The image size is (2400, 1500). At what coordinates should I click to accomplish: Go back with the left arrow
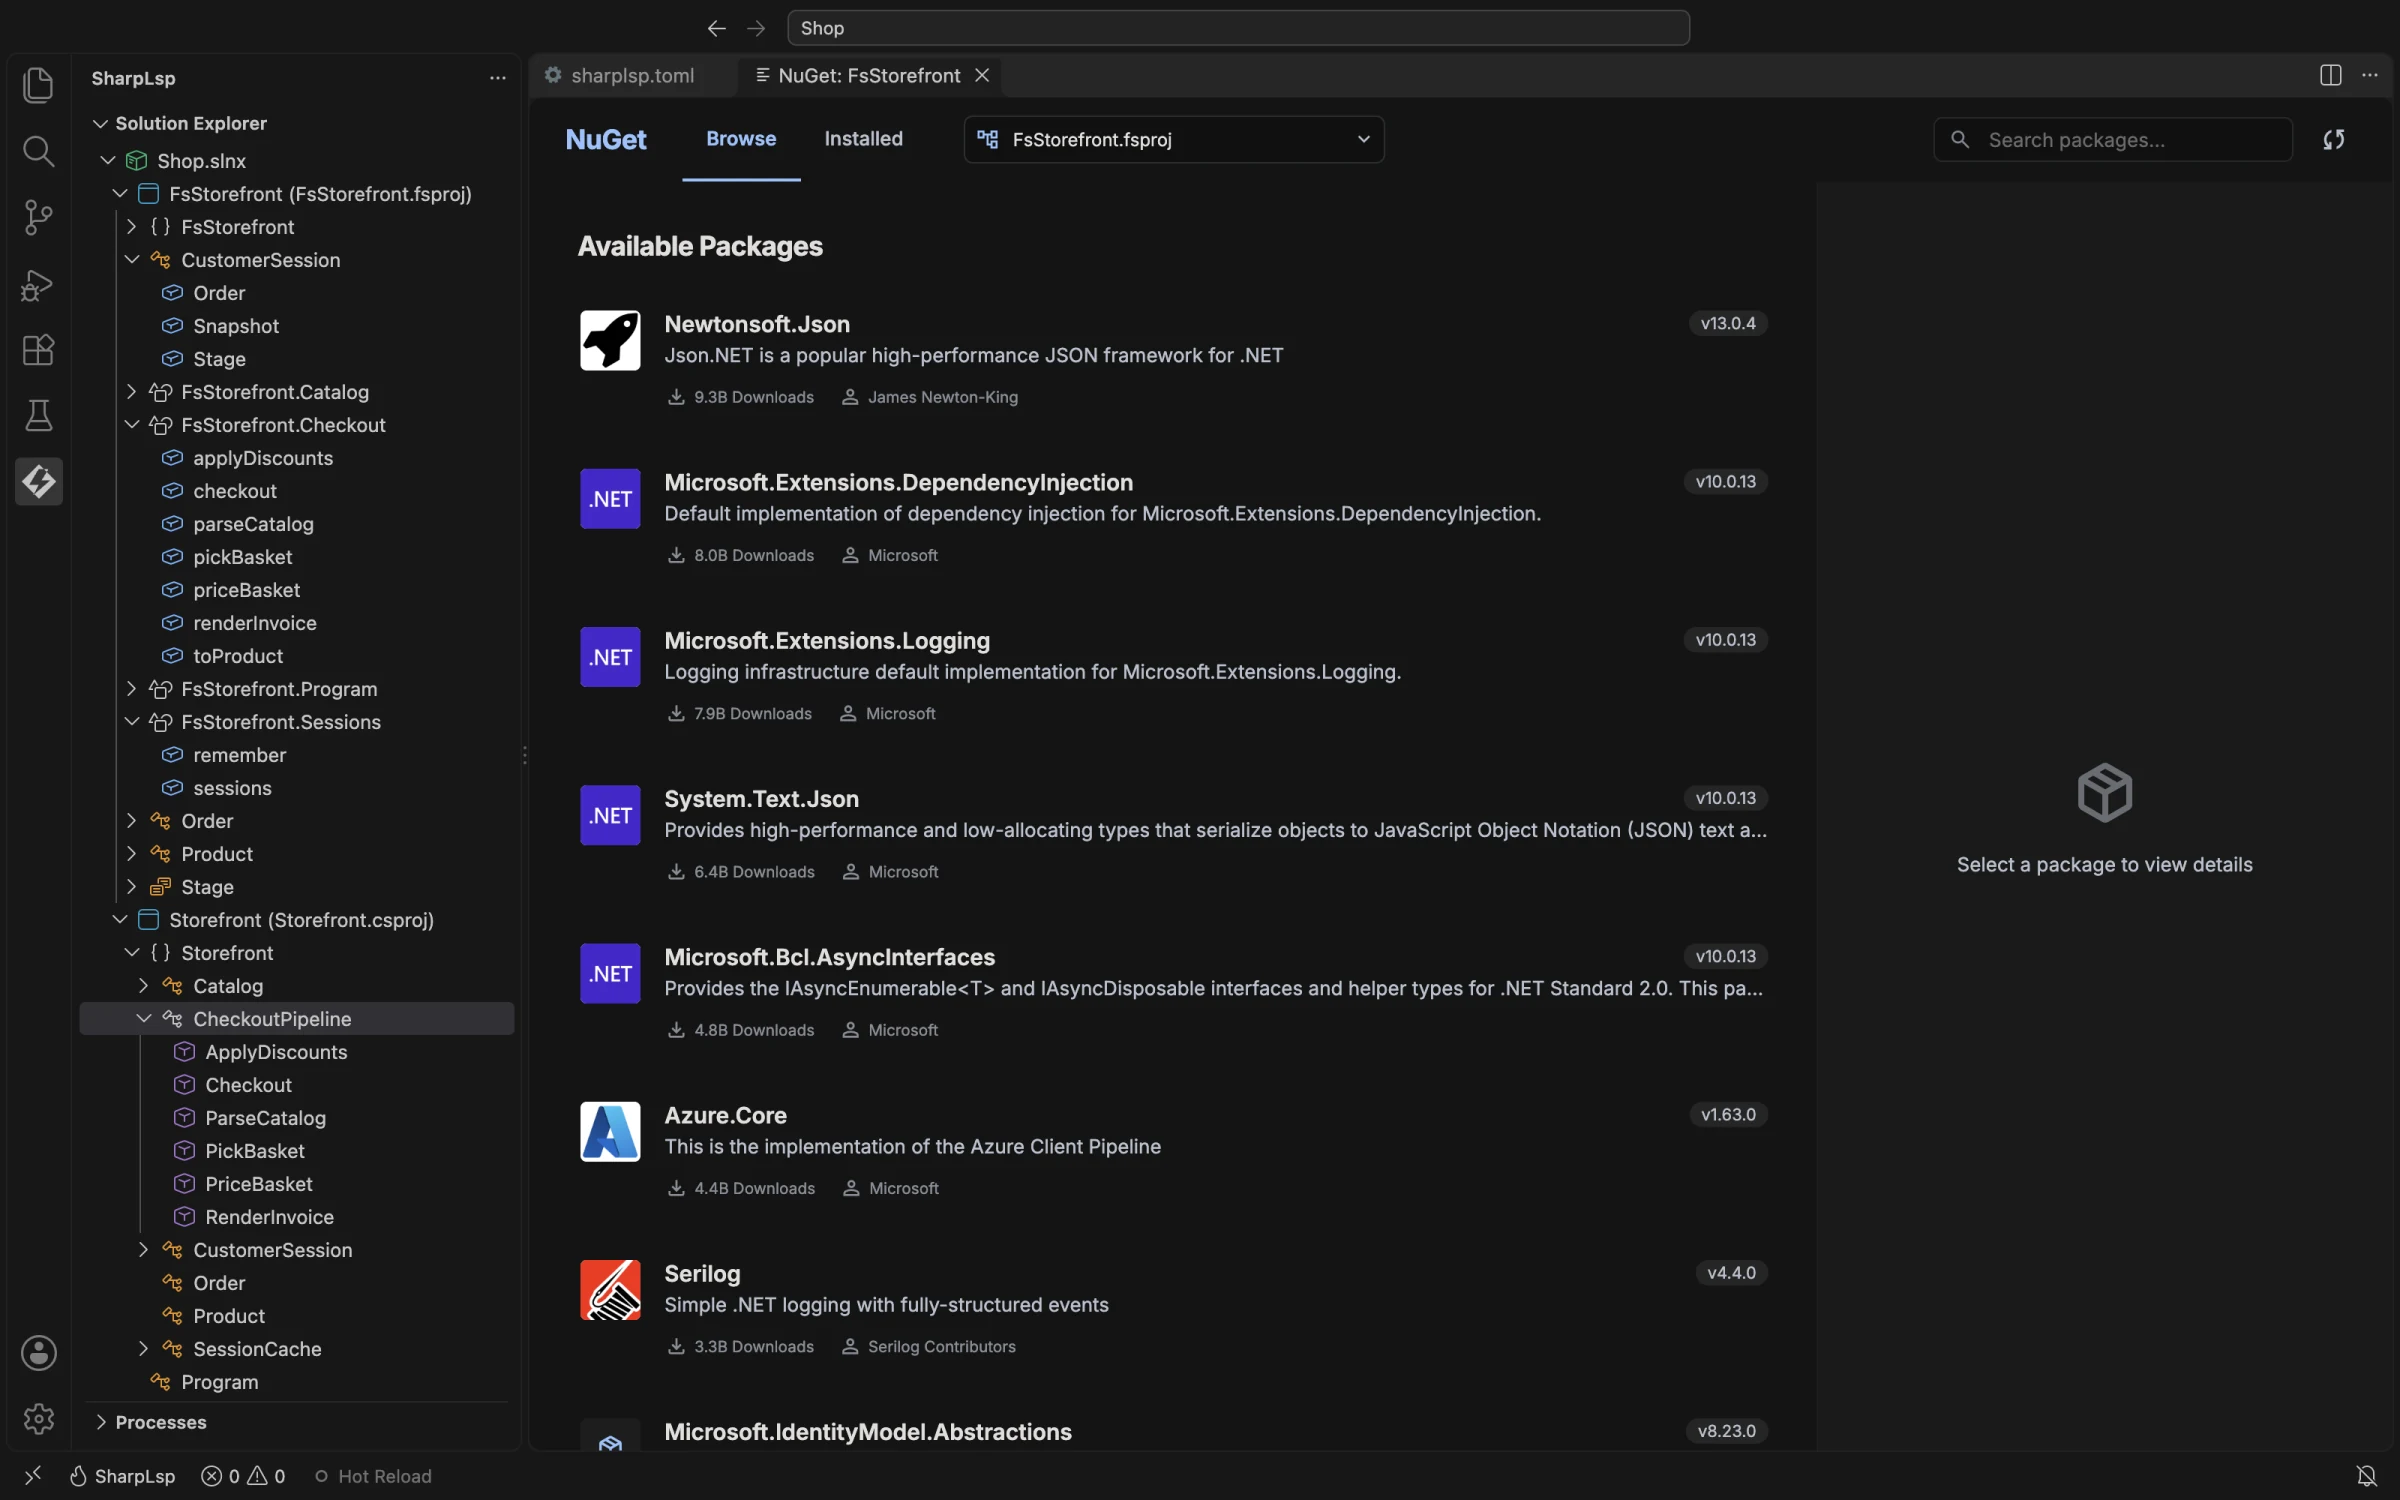tap(716, 28)
